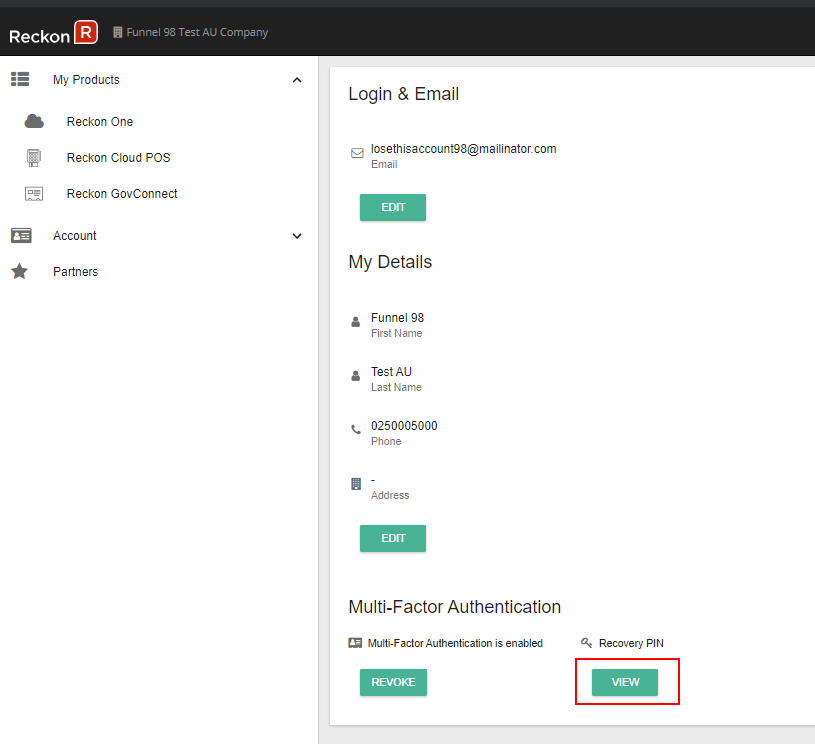Click the Funnel 98 Test AU Company name

tap(197, 32)
